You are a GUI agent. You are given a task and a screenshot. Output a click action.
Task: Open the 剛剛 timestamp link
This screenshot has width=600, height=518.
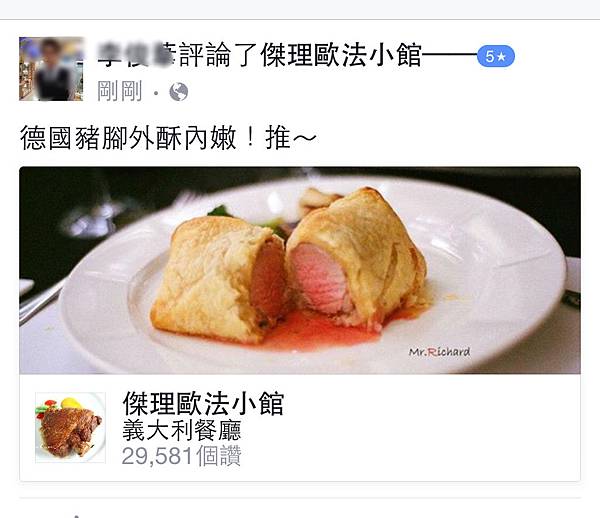(119, 91)
